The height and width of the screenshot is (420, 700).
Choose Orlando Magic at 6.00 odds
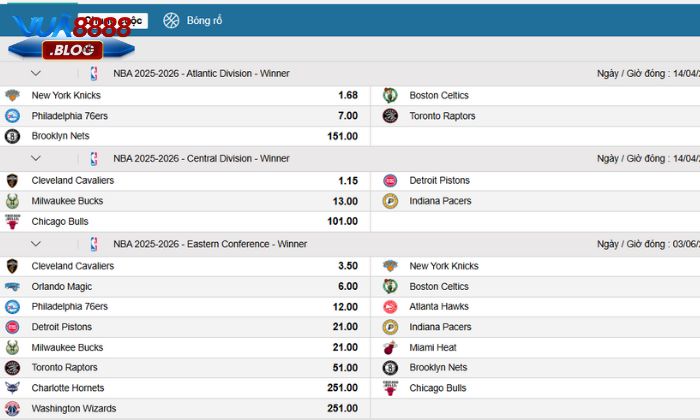(x=347, y=287)
